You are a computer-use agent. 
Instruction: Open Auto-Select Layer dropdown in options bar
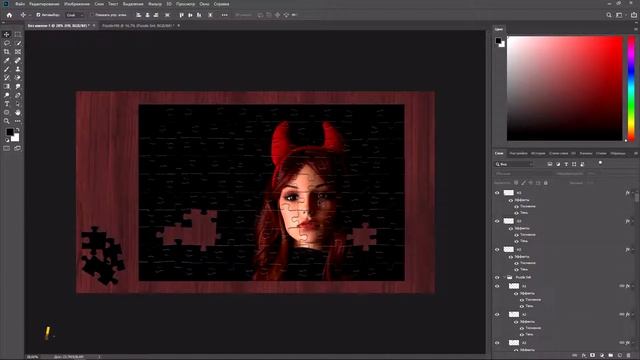pos(75,15)
